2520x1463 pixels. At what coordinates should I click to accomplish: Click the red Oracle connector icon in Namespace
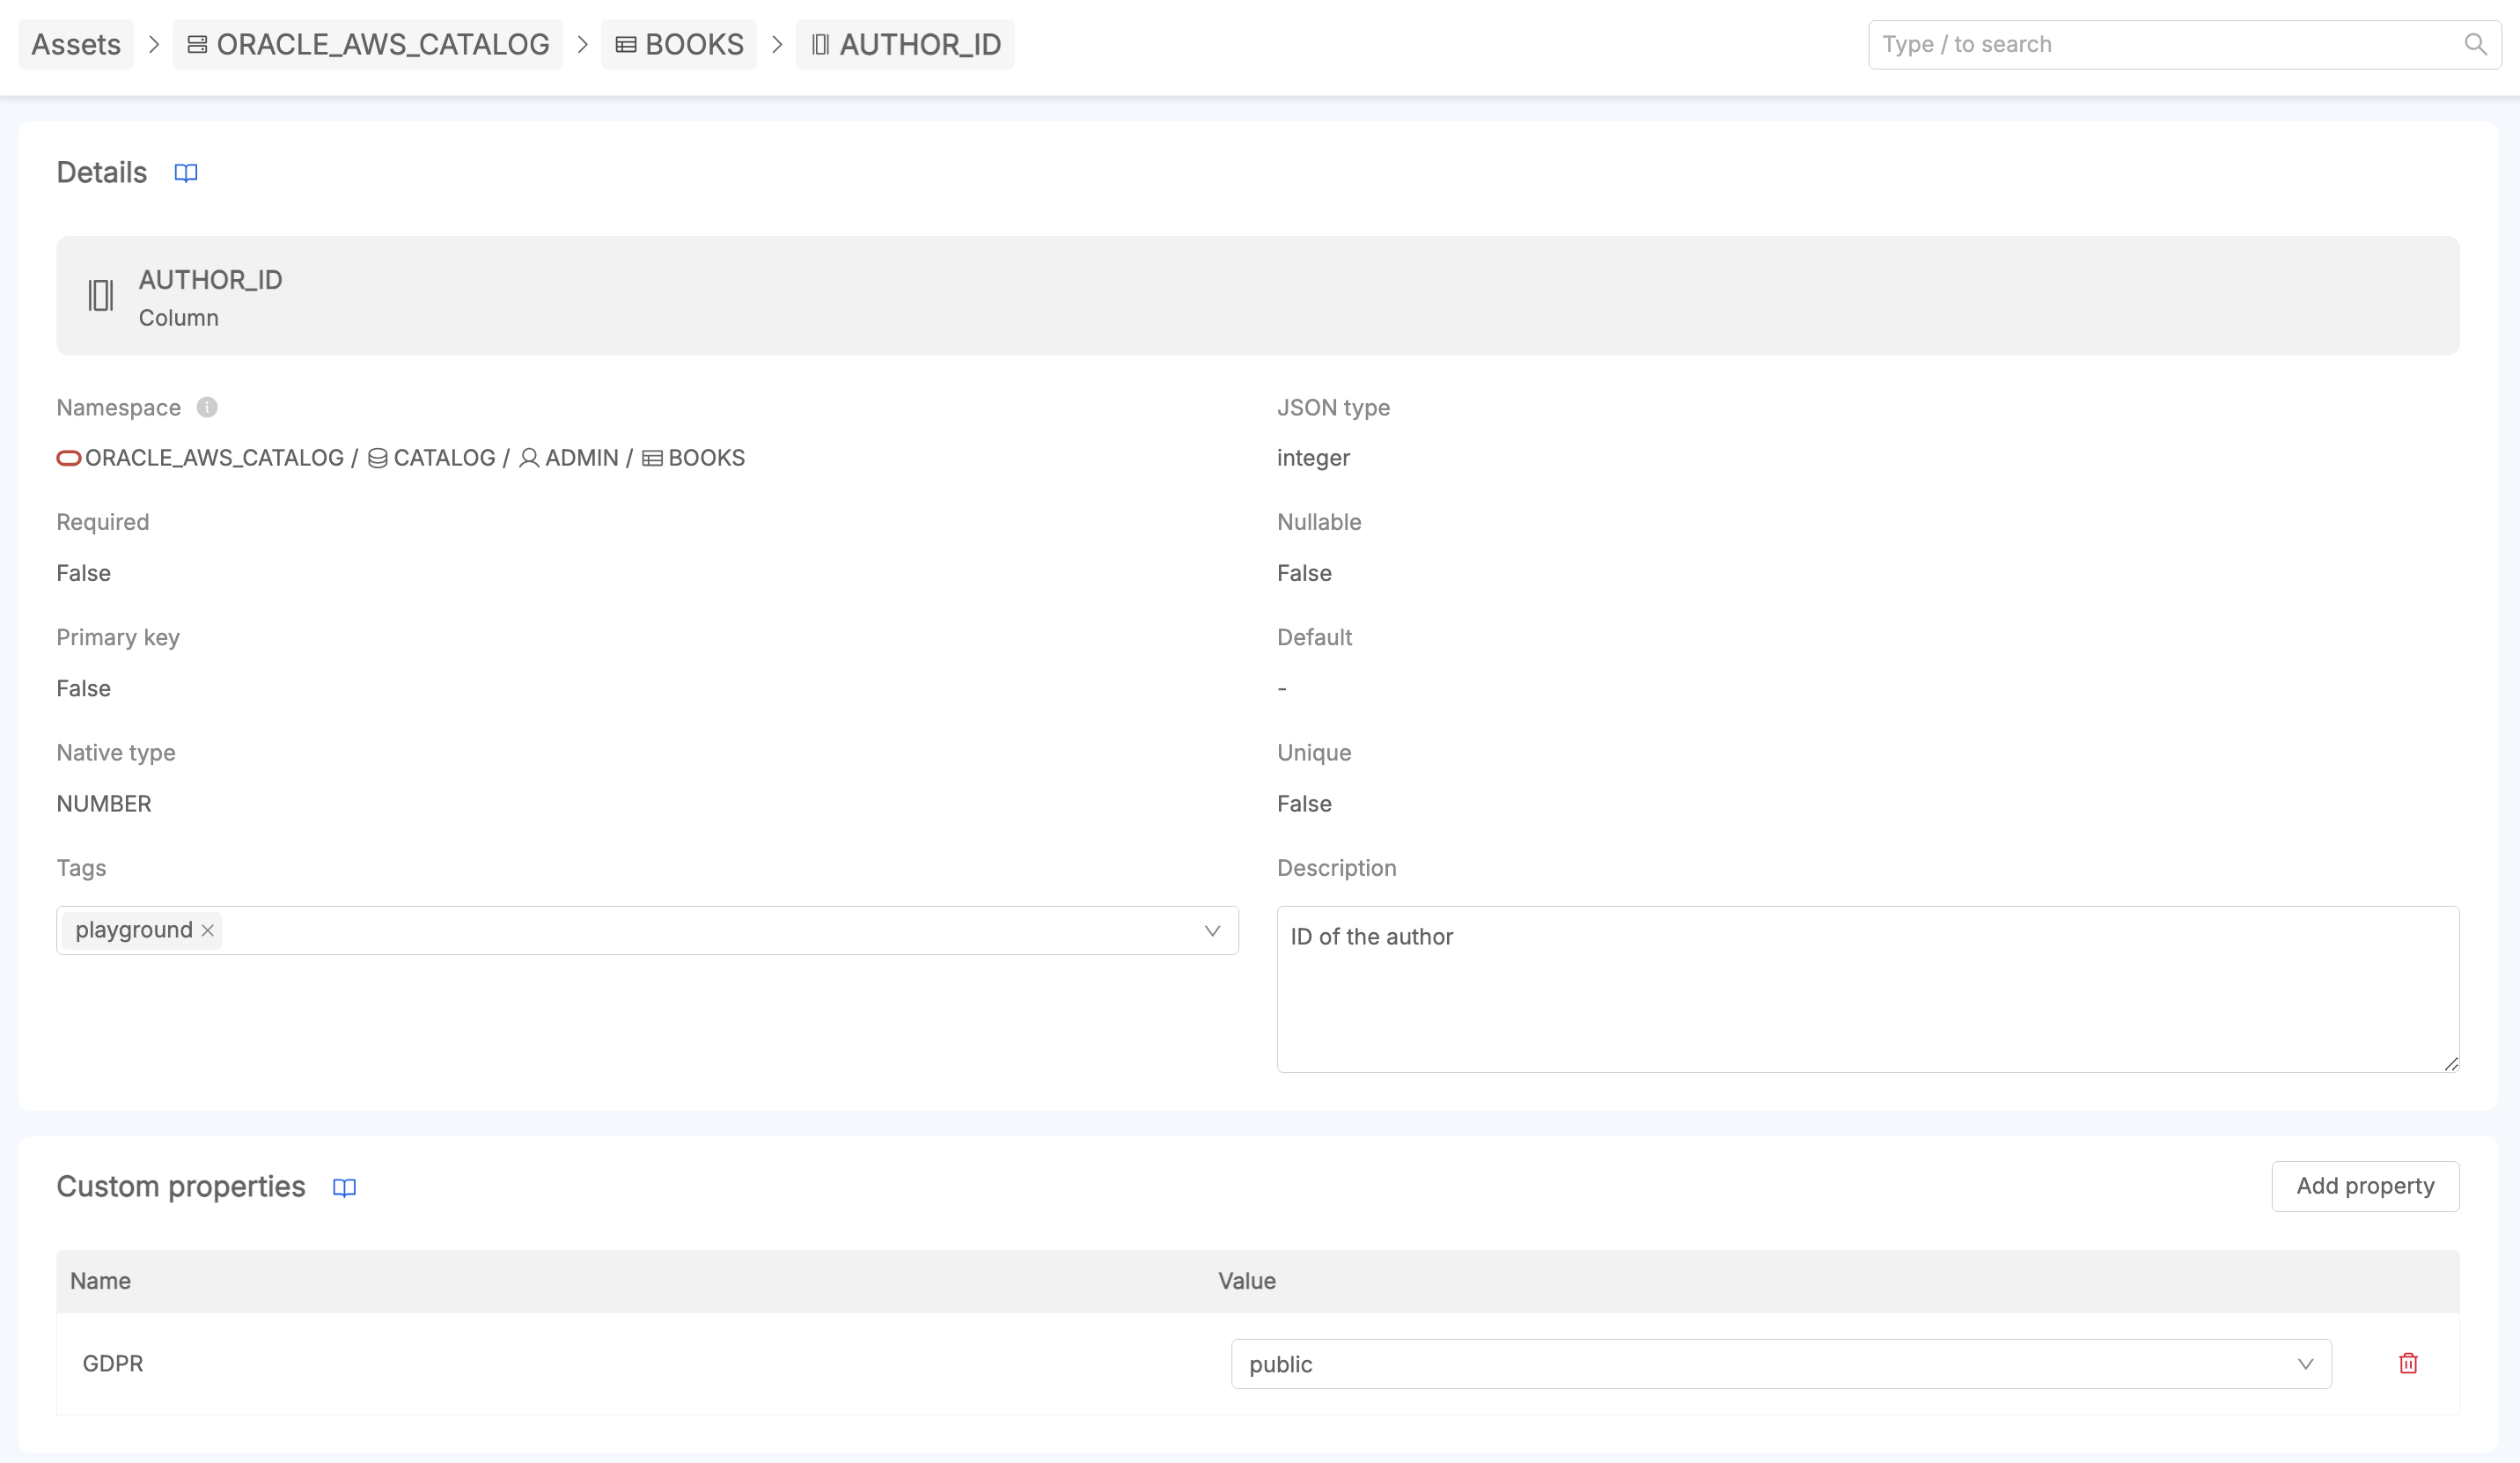(x=69, y=458)
